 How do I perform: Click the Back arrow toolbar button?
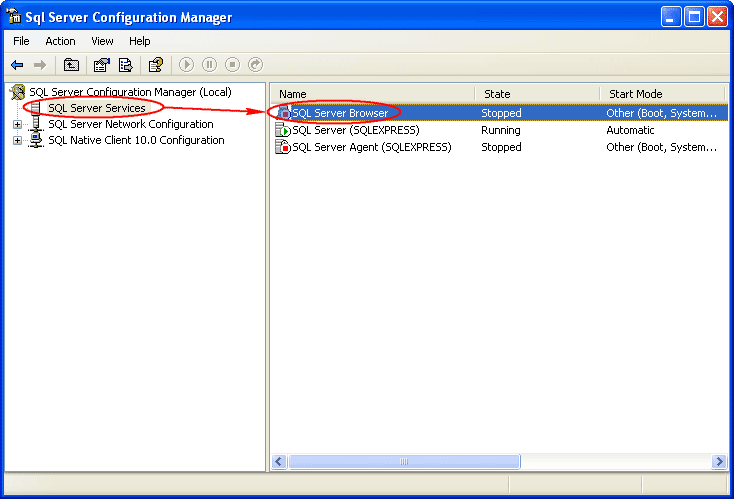[x=17, y=65]
